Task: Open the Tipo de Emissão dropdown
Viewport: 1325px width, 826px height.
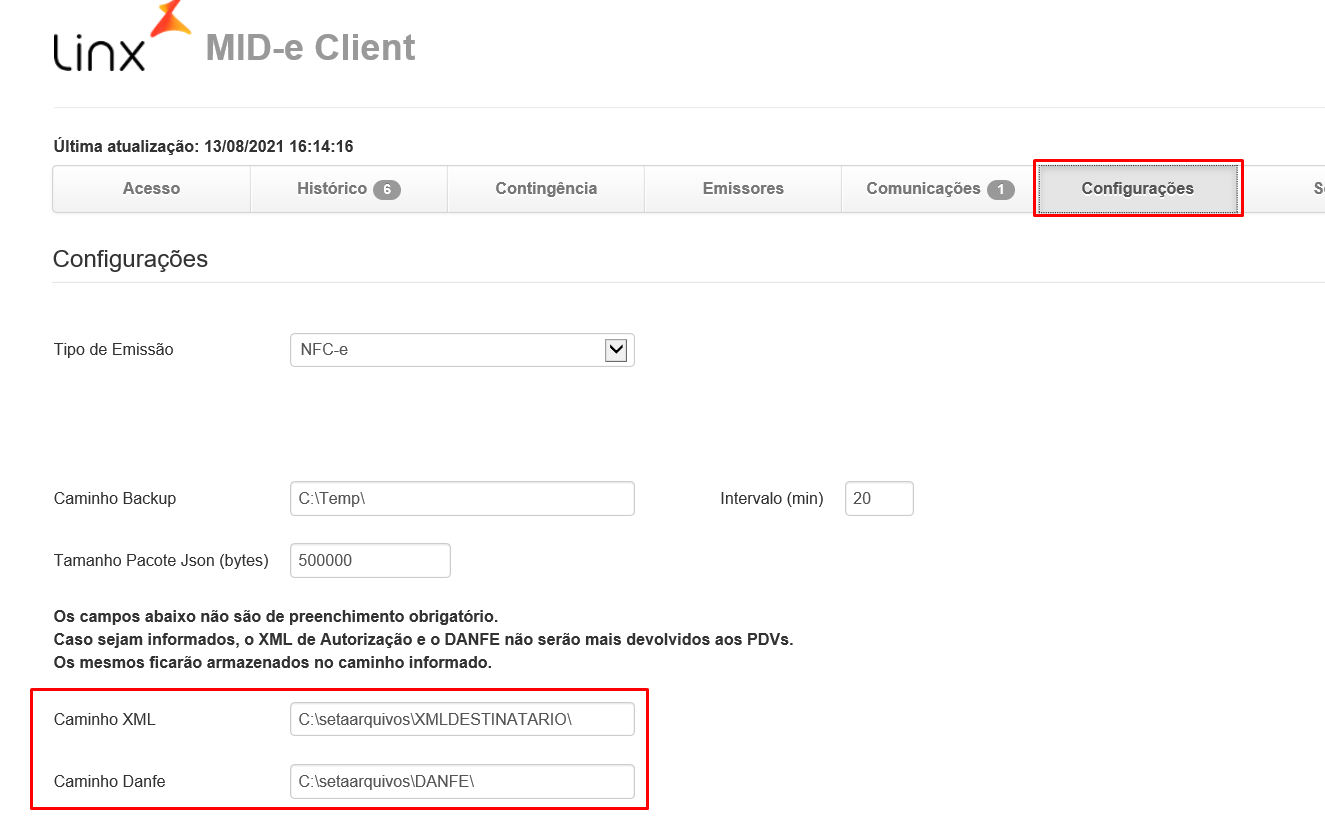Action: click(x=462, y=350)
